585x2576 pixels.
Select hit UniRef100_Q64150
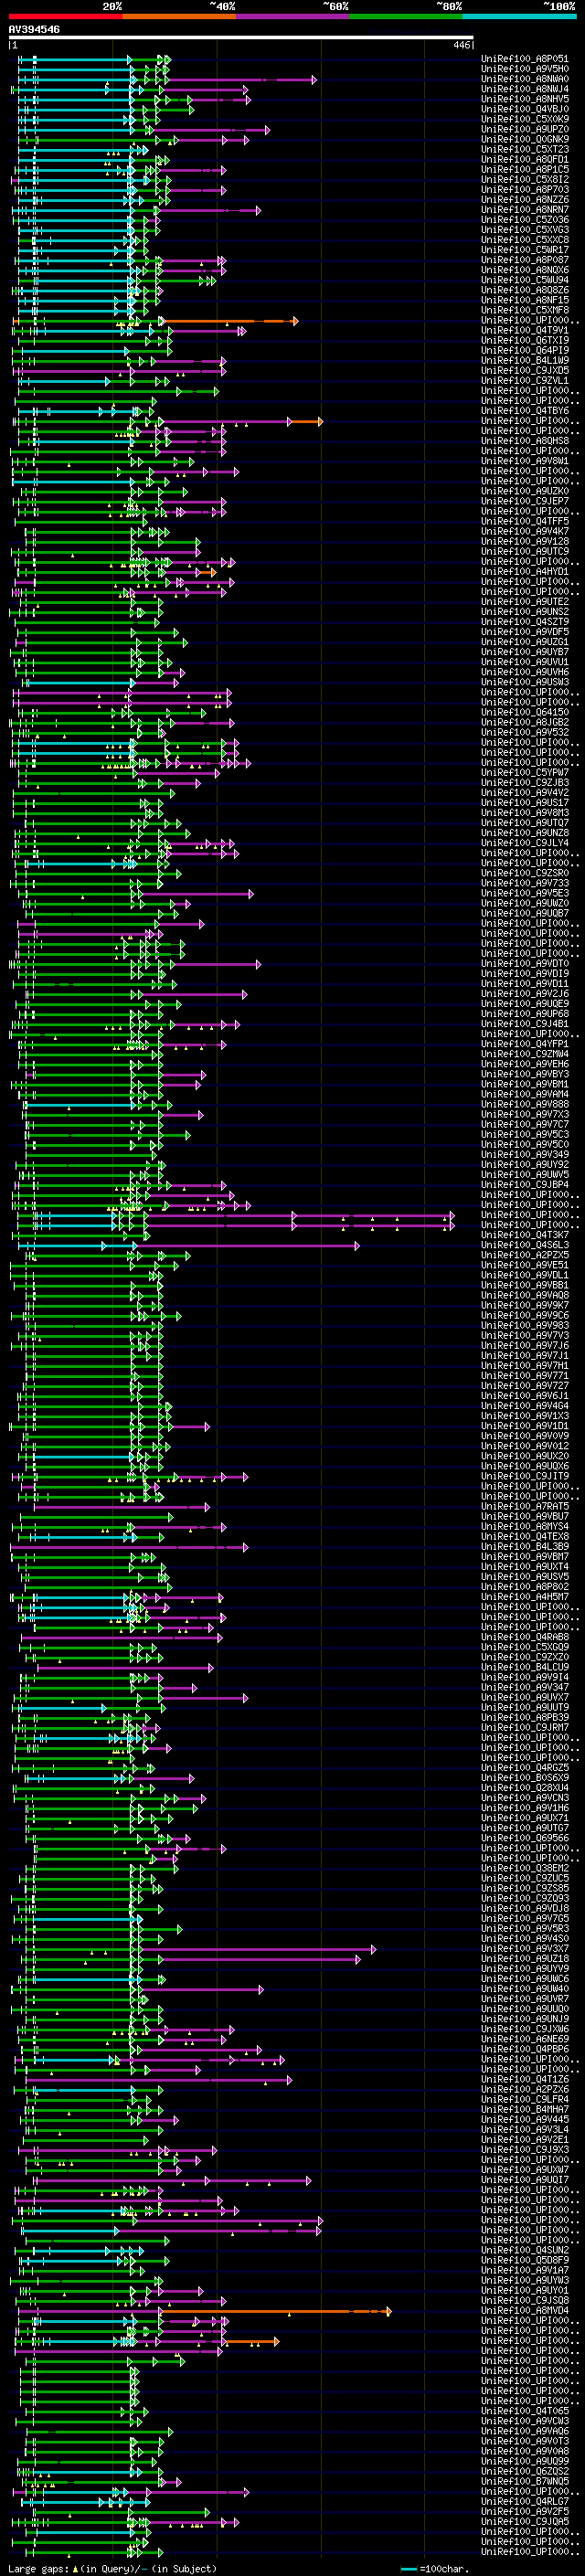pos(525,712)
